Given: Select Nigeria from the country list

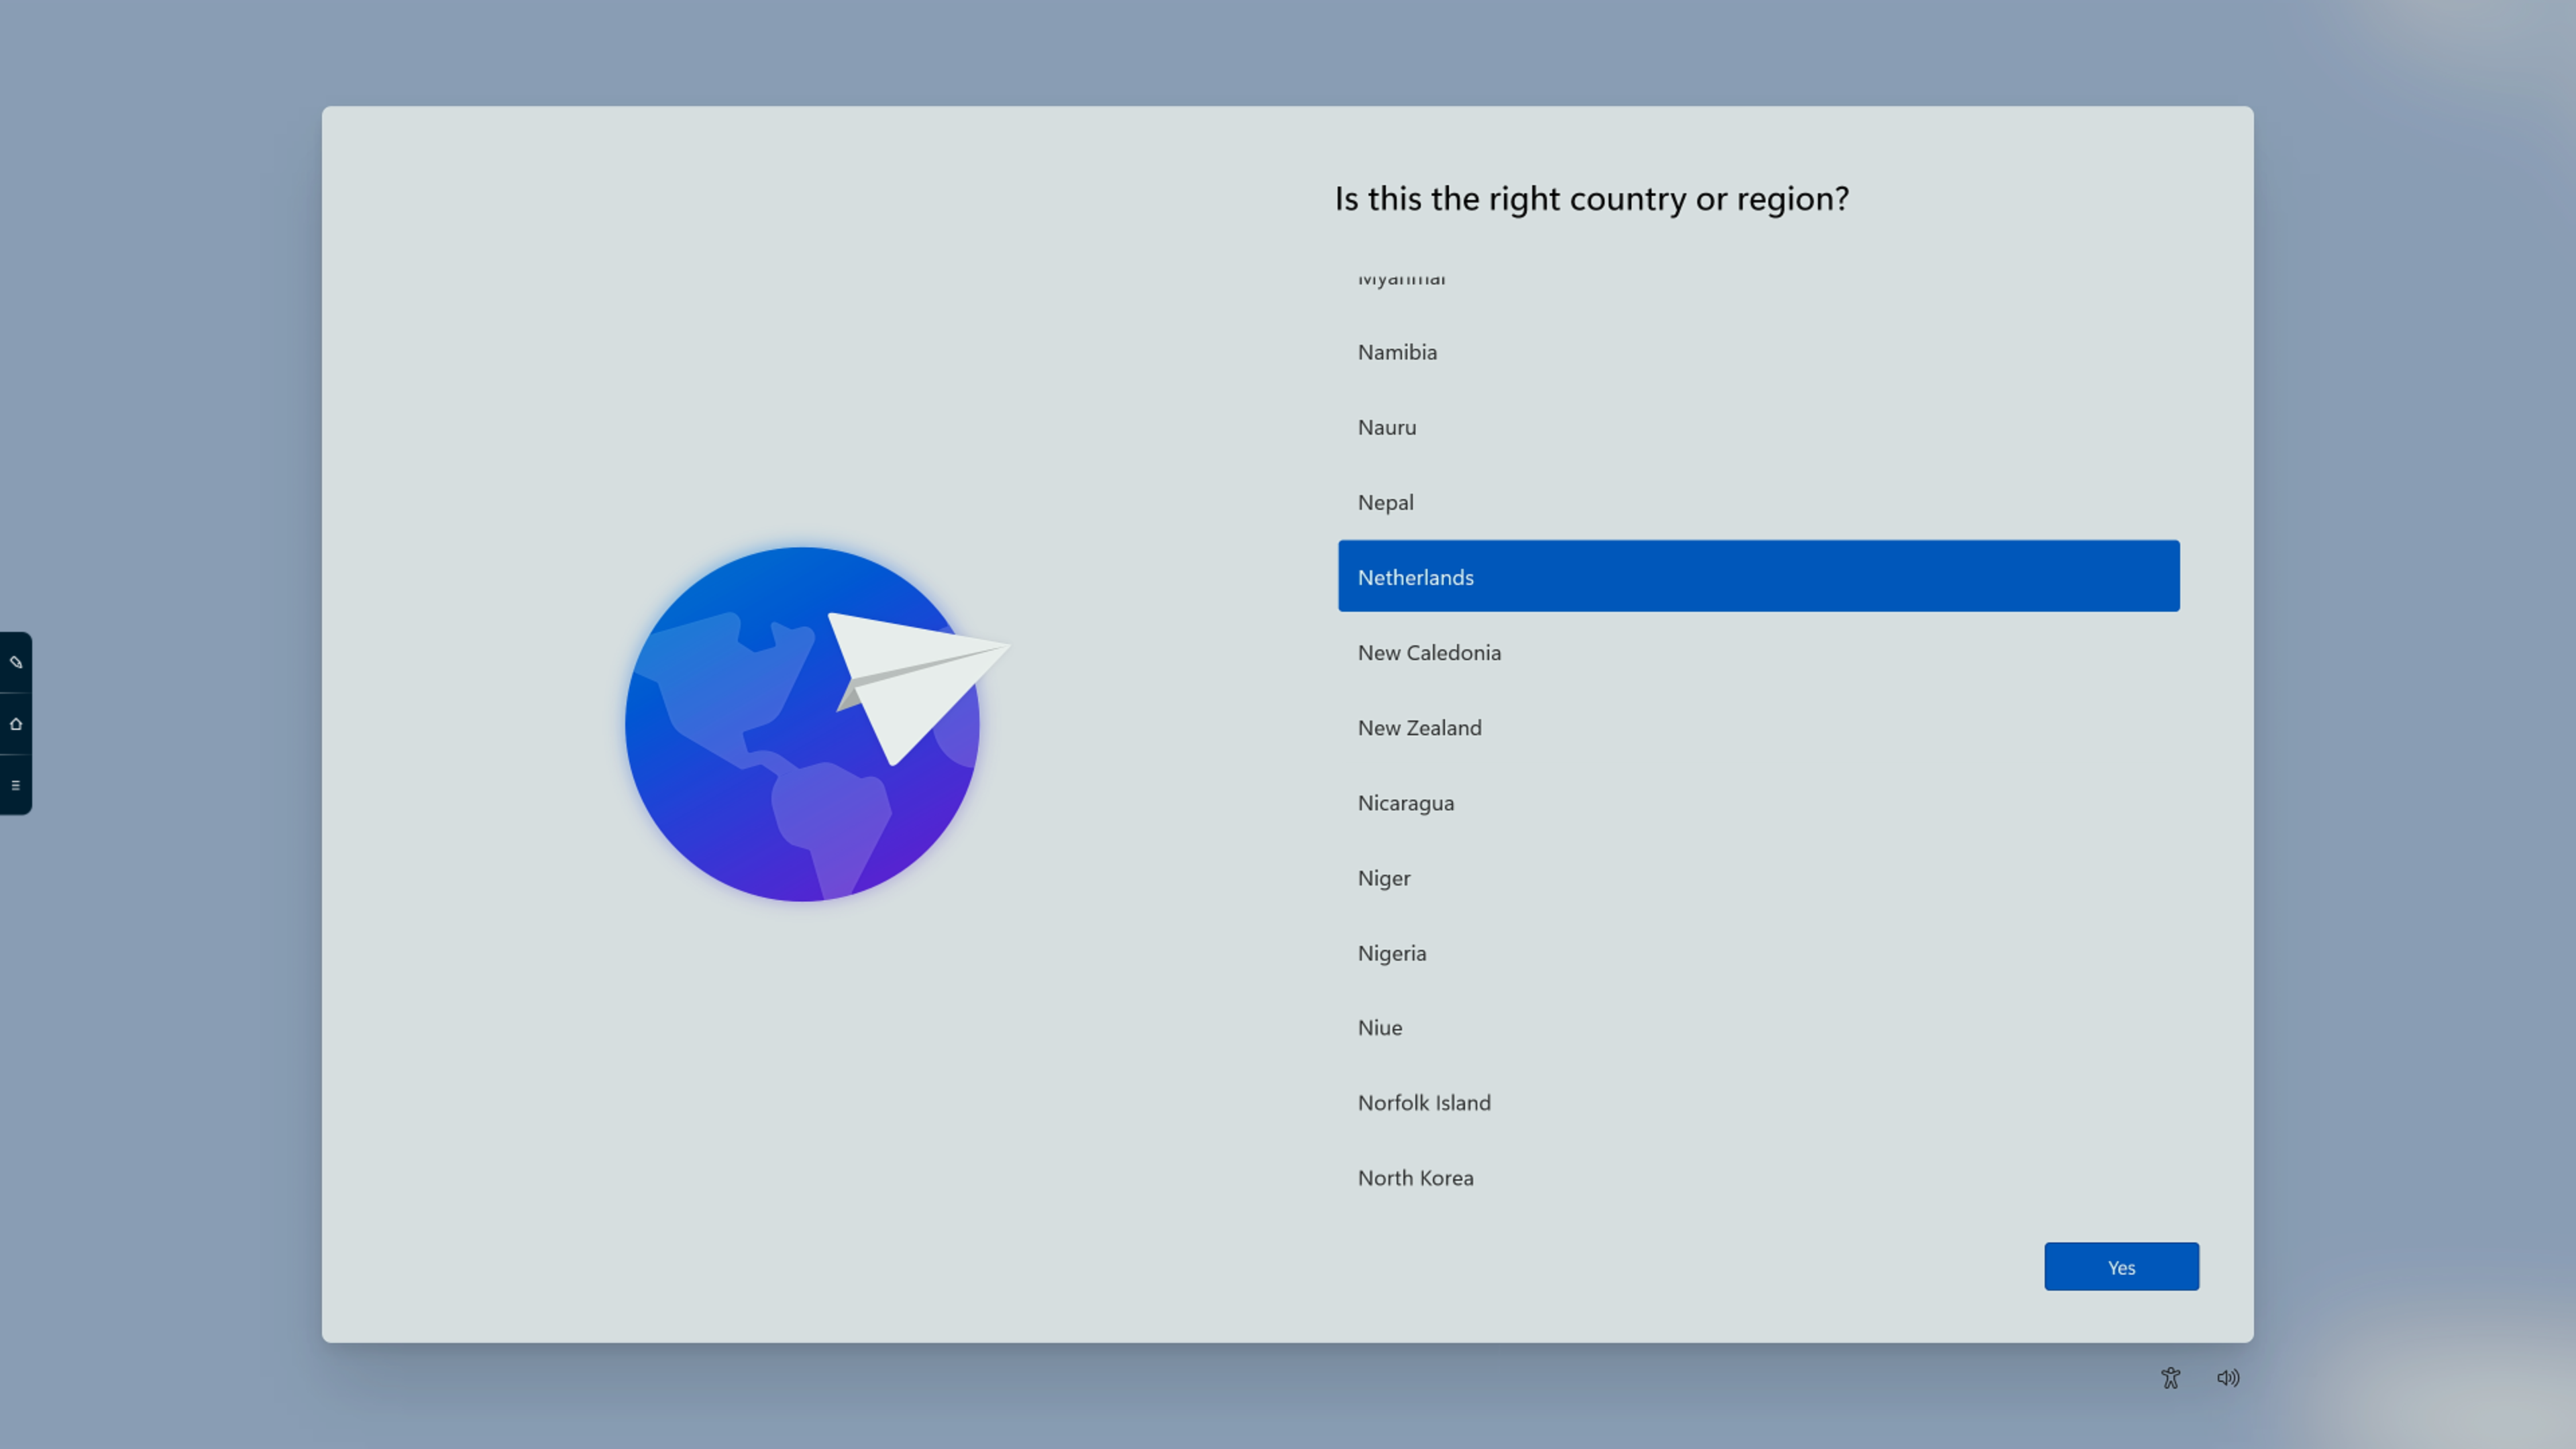Looking at the screenshot, I should click(x=1391, y=953).
